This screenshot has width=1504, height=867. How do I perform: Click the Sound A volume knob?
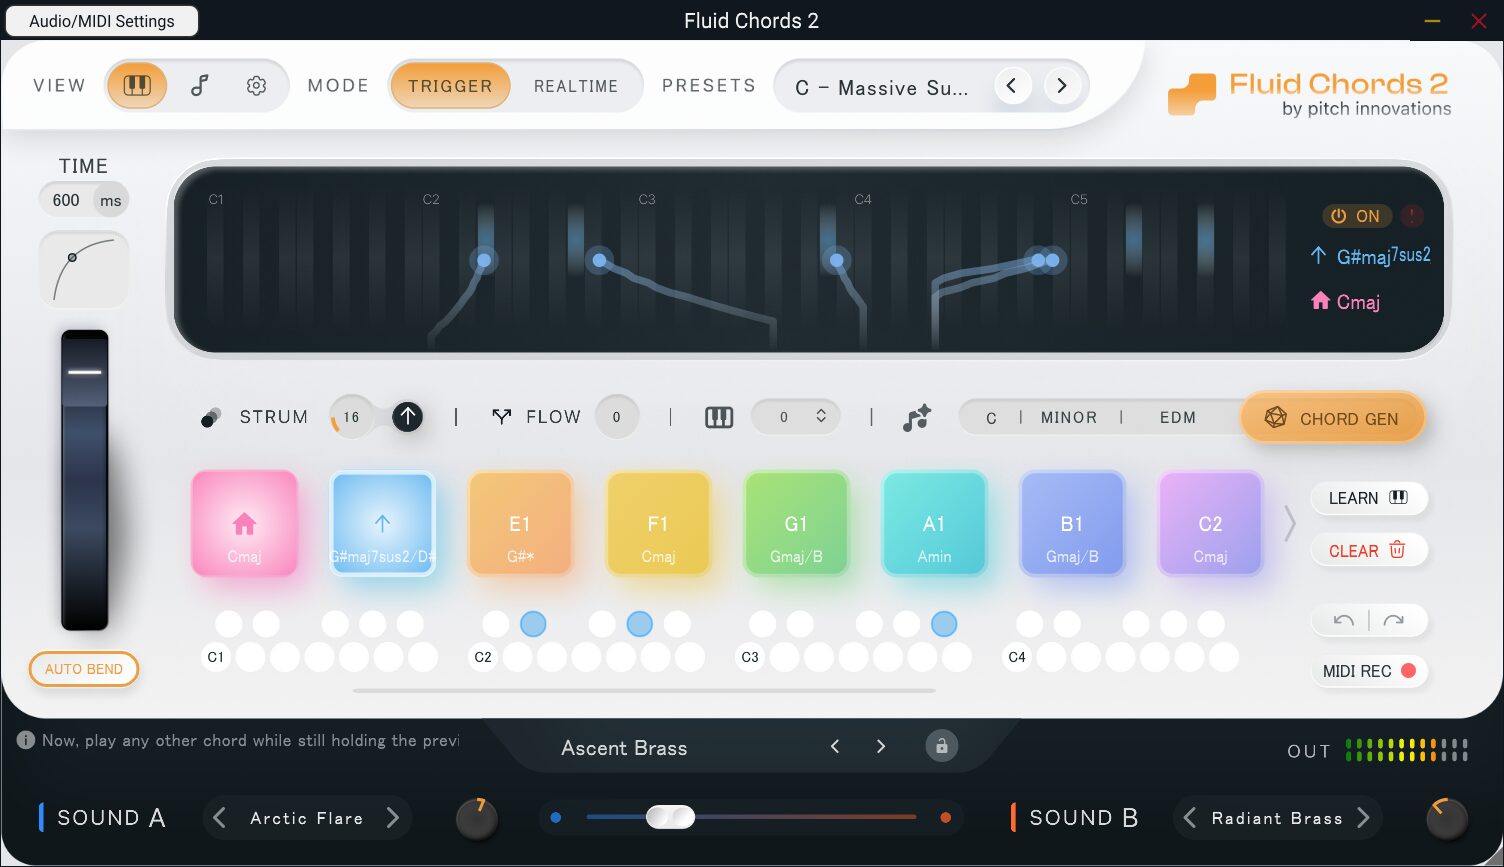tap(477, 818)
